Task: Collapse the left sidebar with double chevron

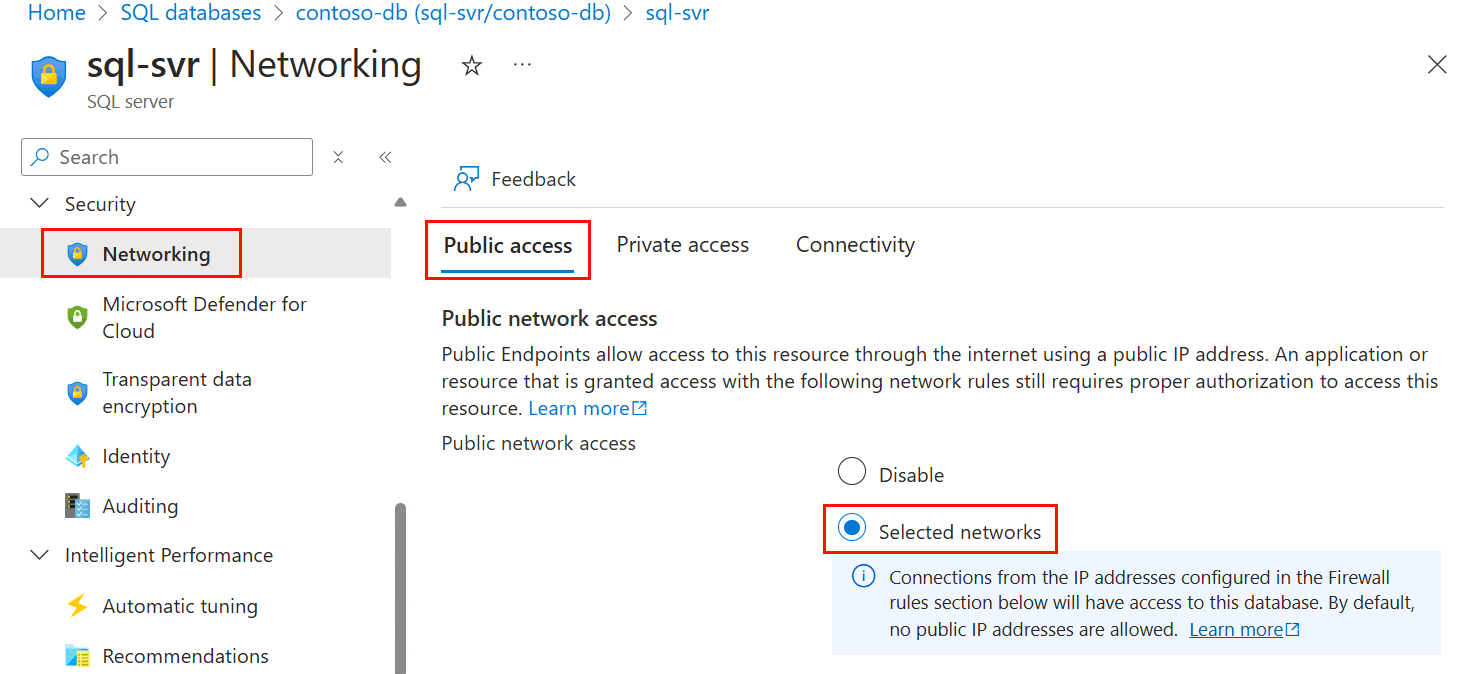Action: (385, 157)
